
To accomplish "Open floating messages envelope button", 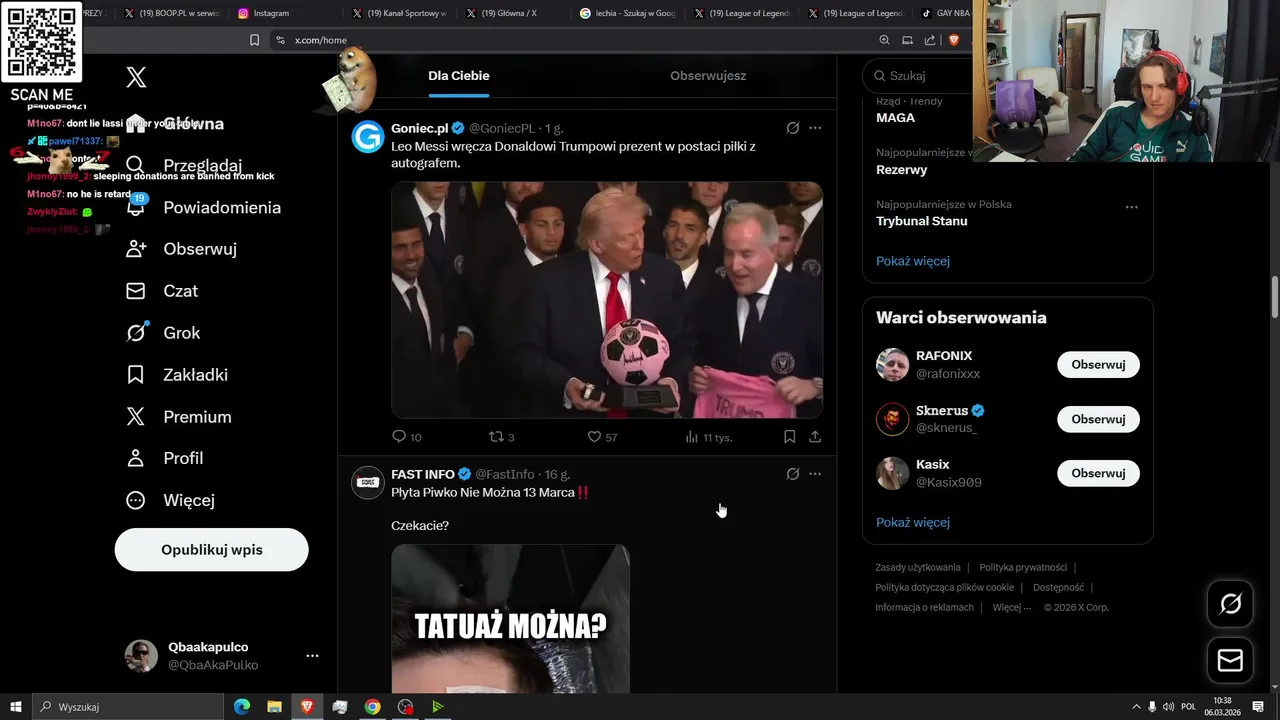I will point(1230,661).
